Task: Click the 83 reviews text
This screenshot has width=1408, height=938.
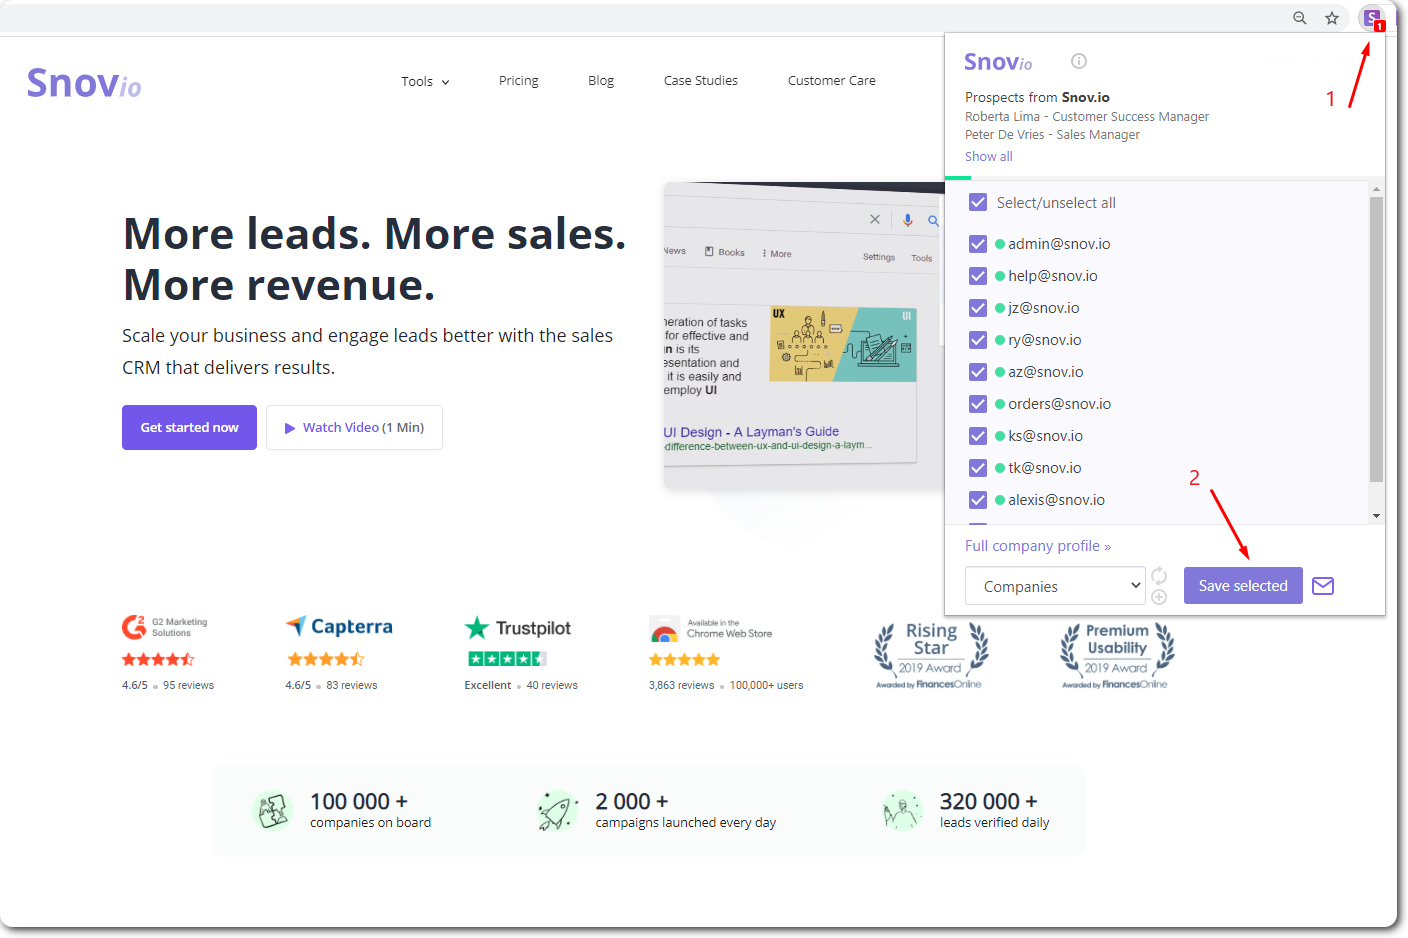Action: tap(352, 686)
